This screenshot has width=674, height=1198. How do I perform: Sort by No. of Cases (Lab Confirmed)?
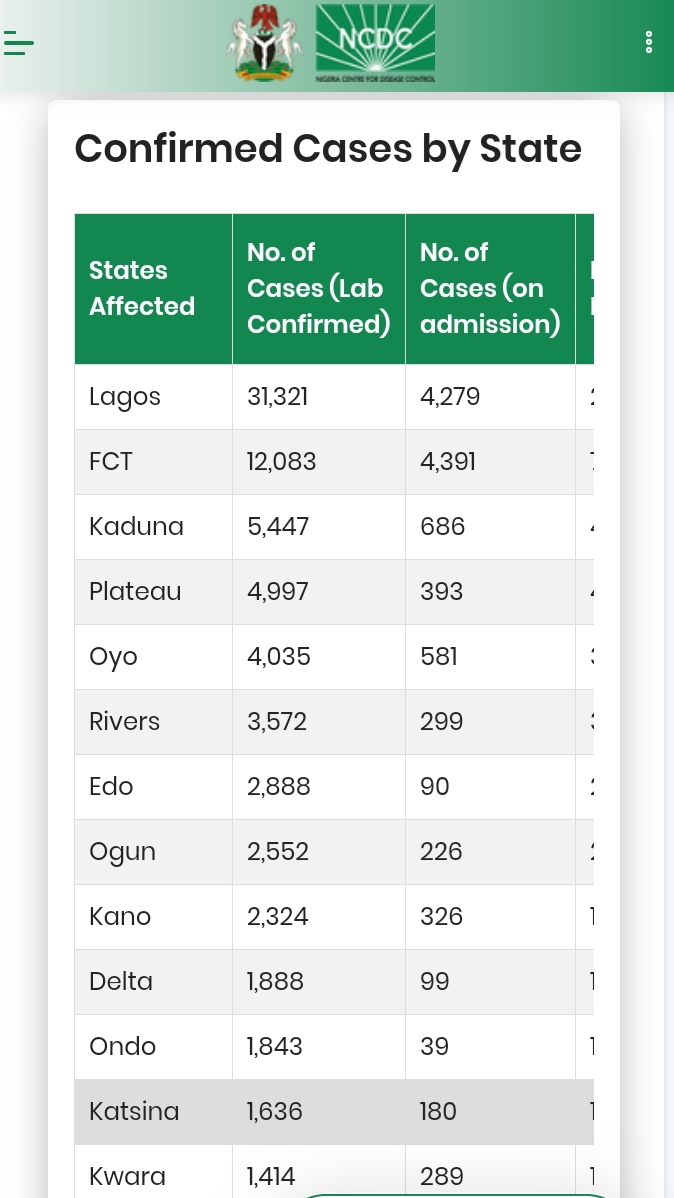318,288
